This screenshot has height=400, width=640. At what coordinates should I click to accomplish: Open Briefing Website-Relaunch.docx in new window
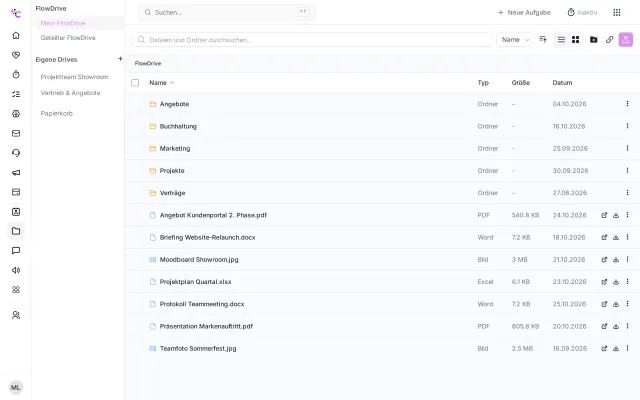604,237
